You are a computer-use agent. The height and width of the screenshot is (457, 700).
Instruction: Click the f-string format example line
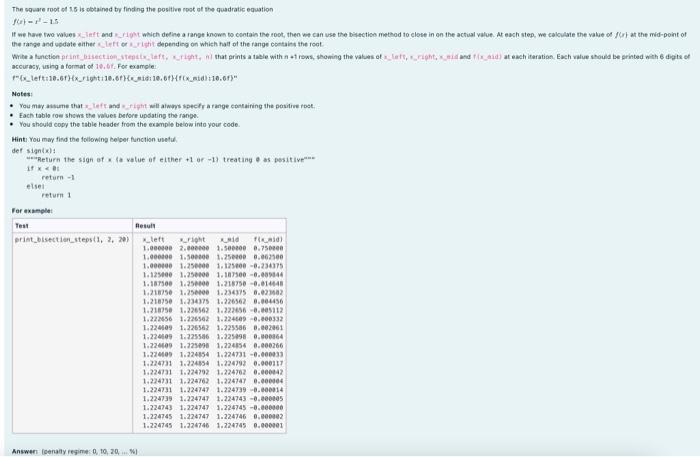tap(125, 78)
